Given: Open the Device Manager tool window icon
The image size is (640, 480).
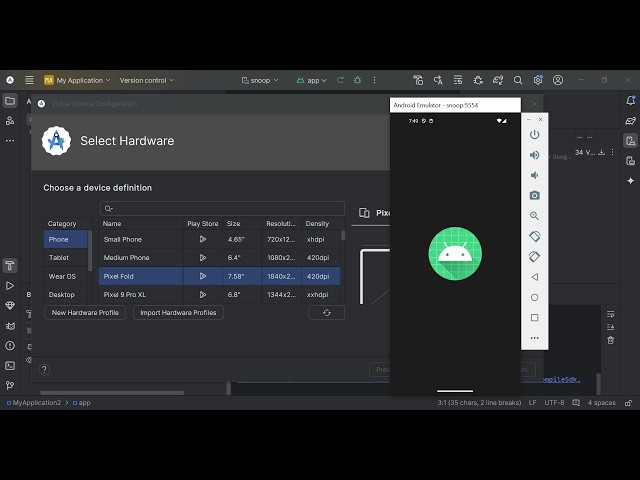Looking at the screenshot, I should [x=631, y=141].
